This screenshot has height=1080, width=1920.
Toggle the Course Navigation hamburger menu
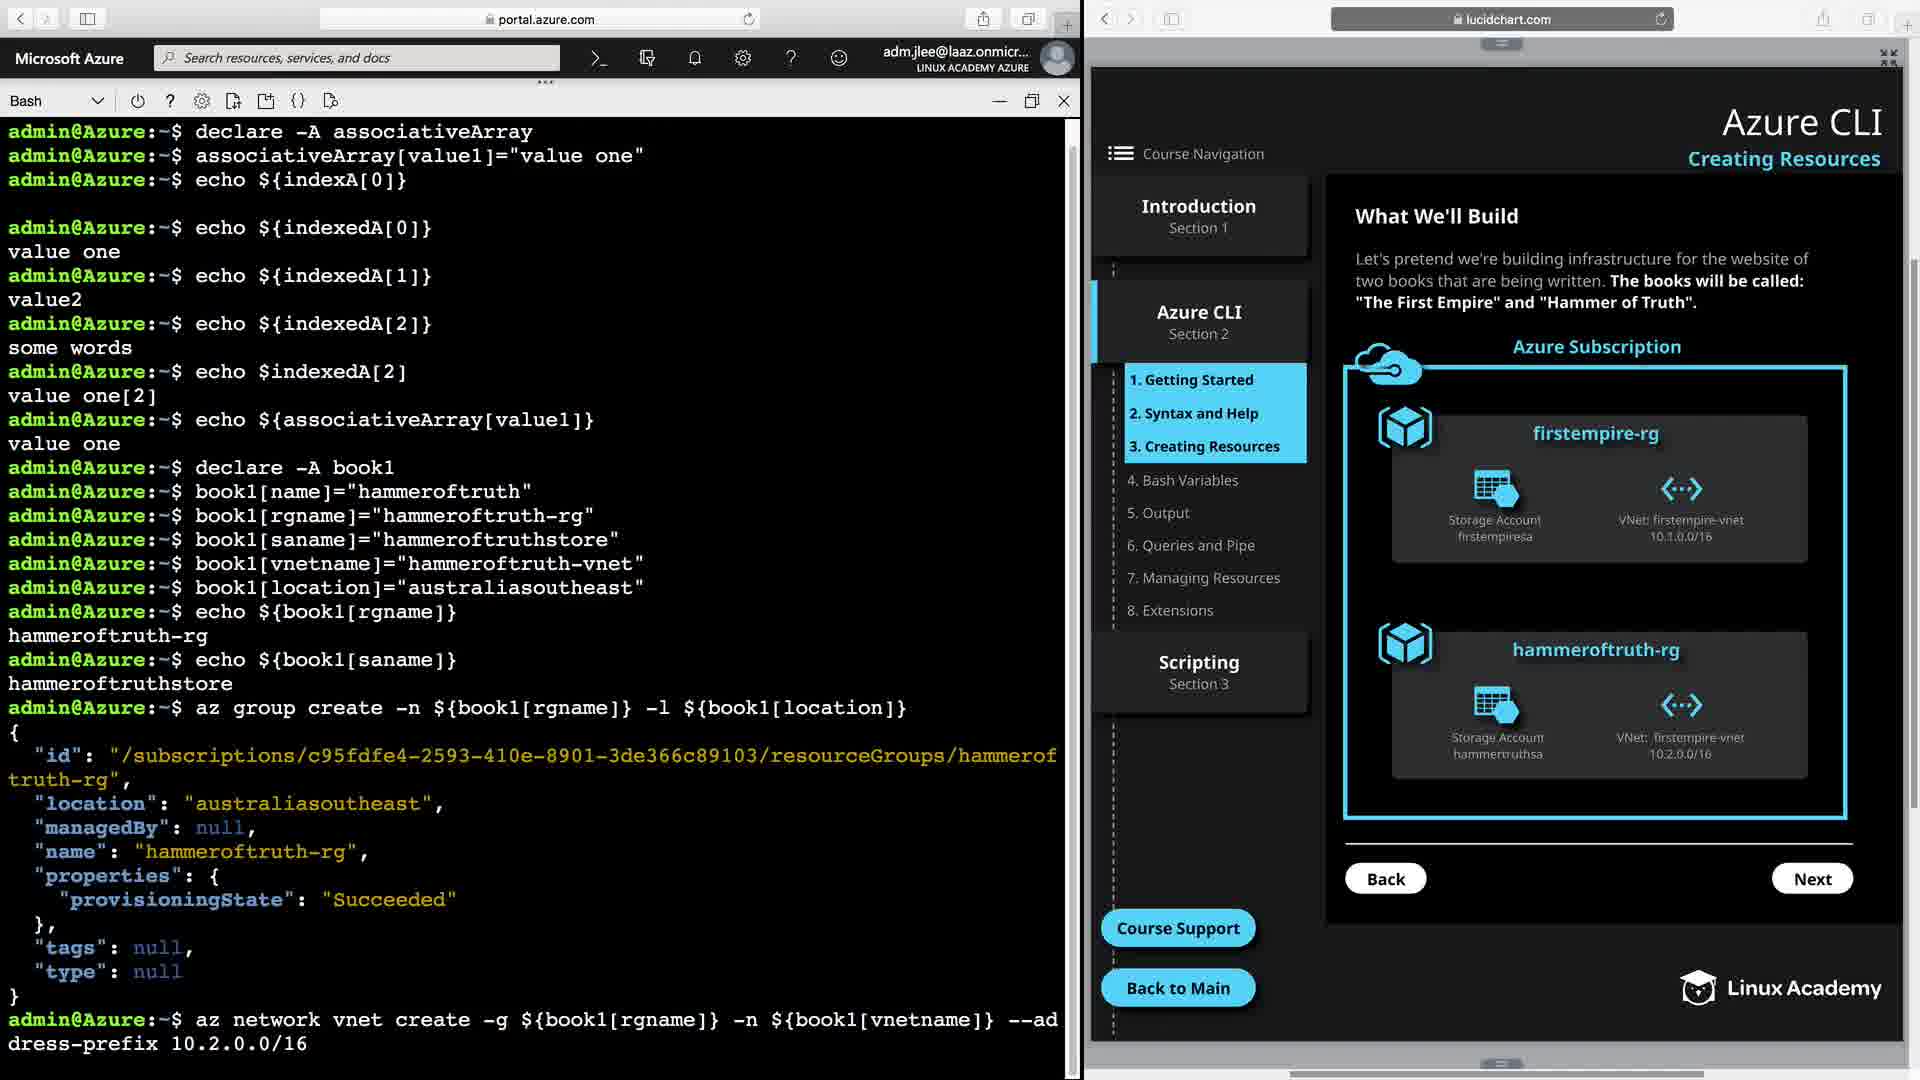click(1120, 153)
